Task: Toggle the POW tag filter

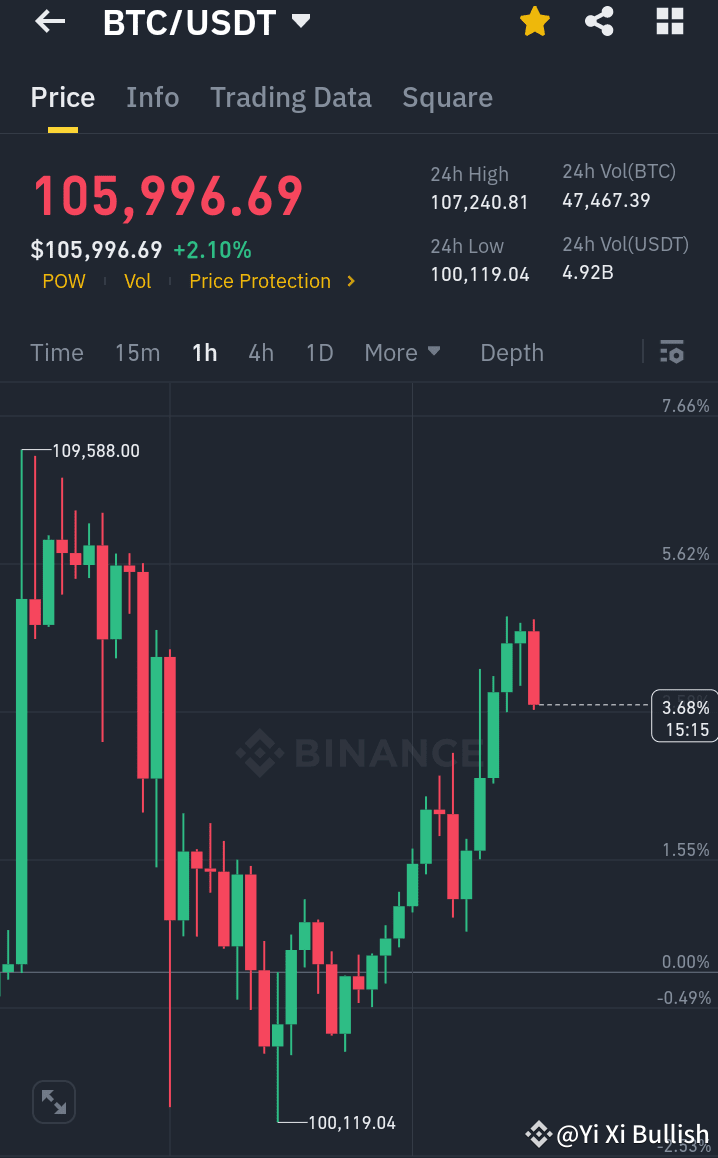Action: click(x=63, y=281)
